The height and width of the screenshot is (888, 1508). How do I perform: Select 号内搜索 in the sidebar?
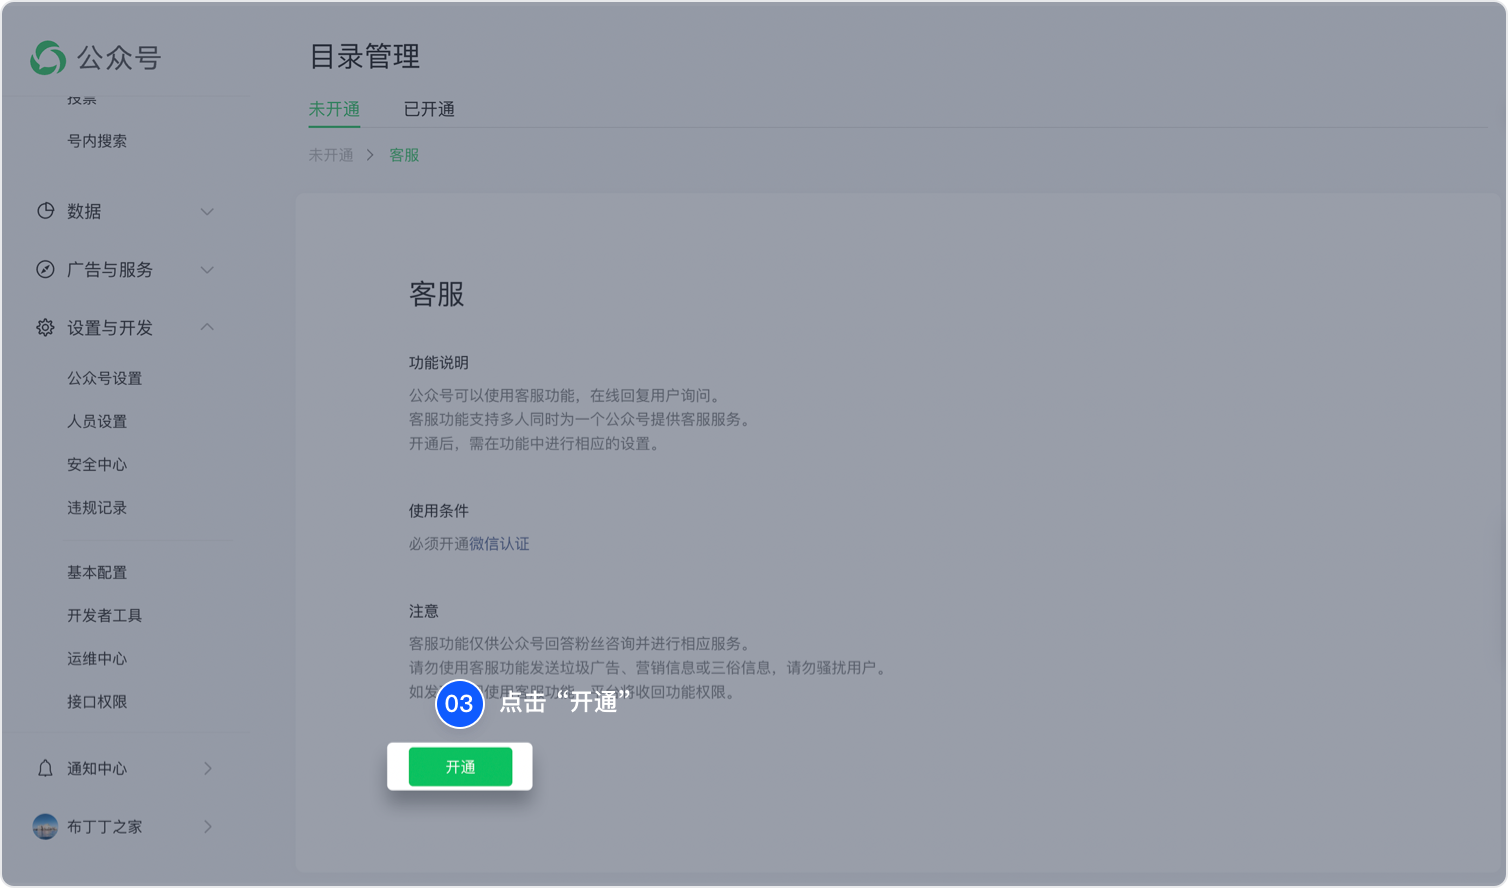[97, 141]
